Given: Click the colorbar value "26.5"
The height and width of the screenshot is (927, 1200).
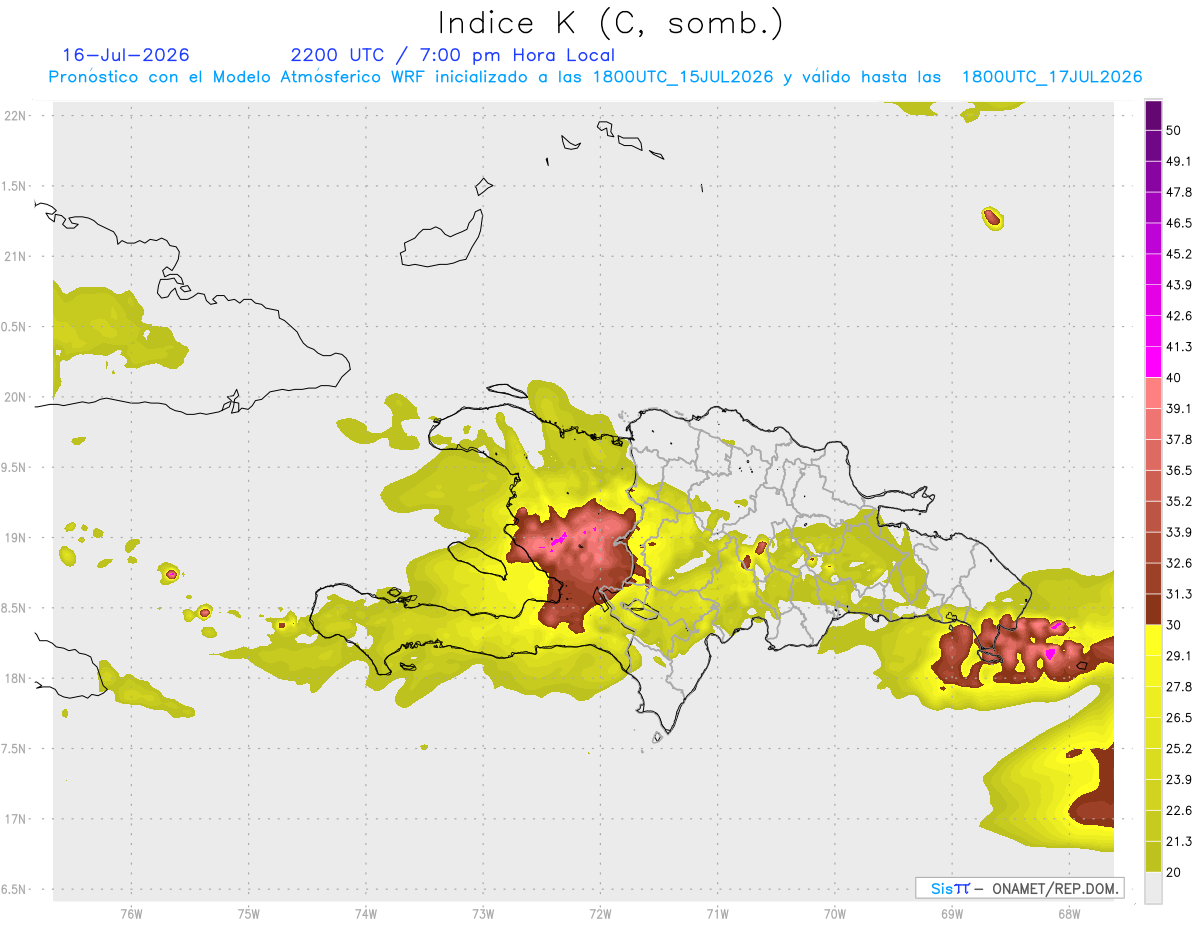Looking at the screenshot, I should pyautogui.click(x=1179, y=718).
